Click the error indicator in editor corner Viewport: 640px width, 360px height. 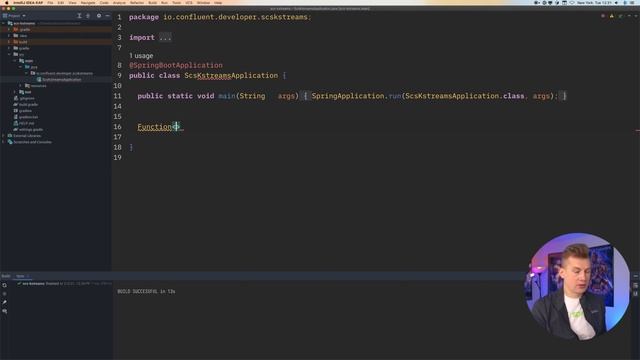[603, 16]
